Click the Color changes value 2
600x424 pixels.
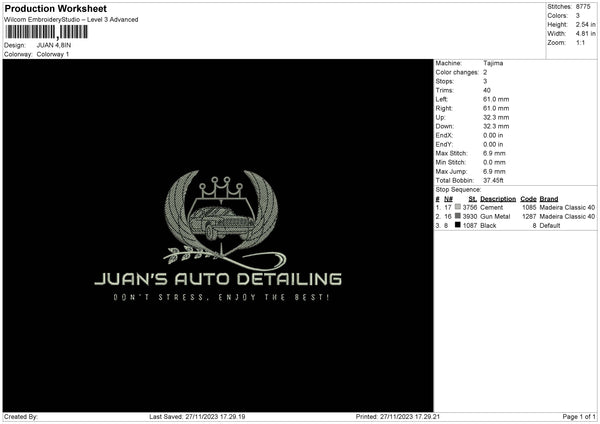485,72
